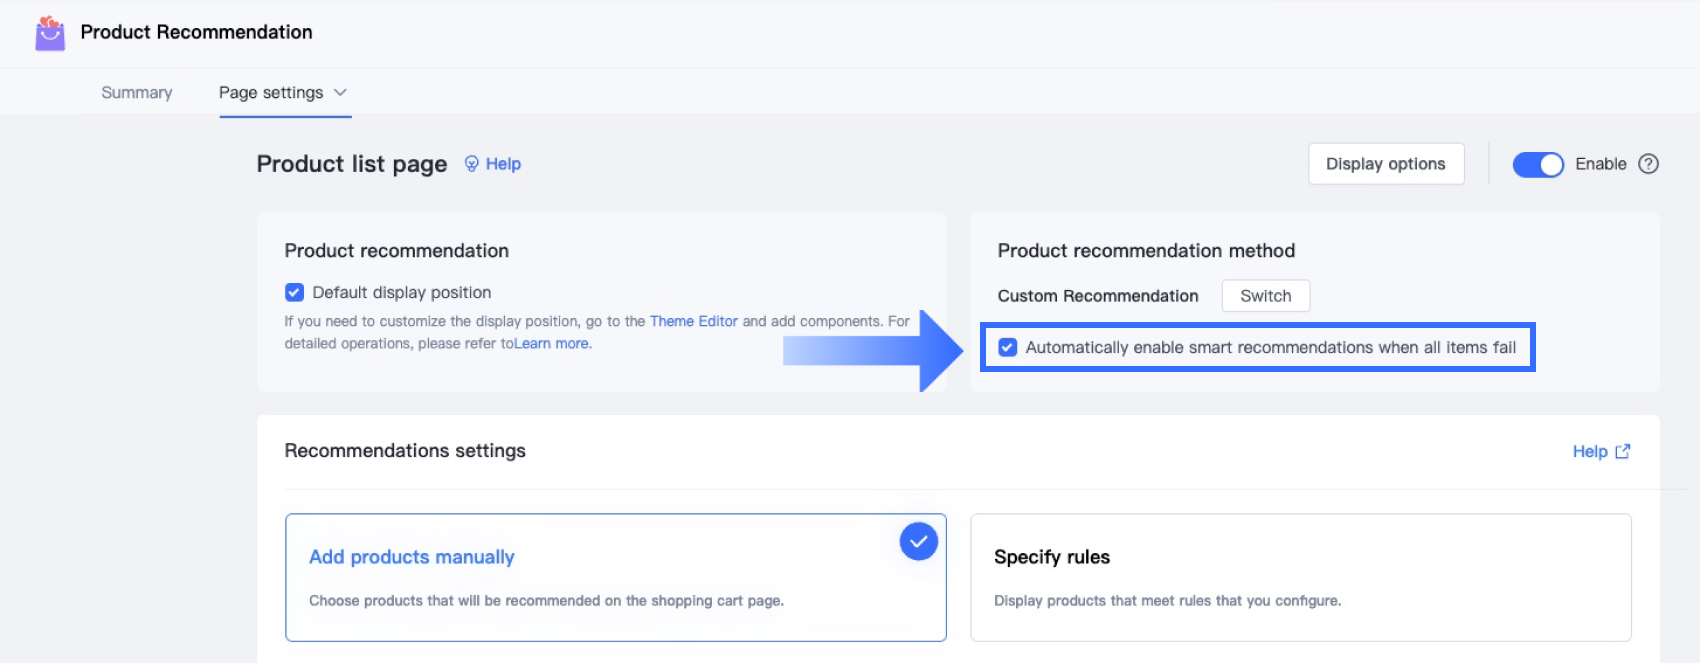Choose the Specify rules option card
The image size is (1700, 663).
click(1300, 578)
